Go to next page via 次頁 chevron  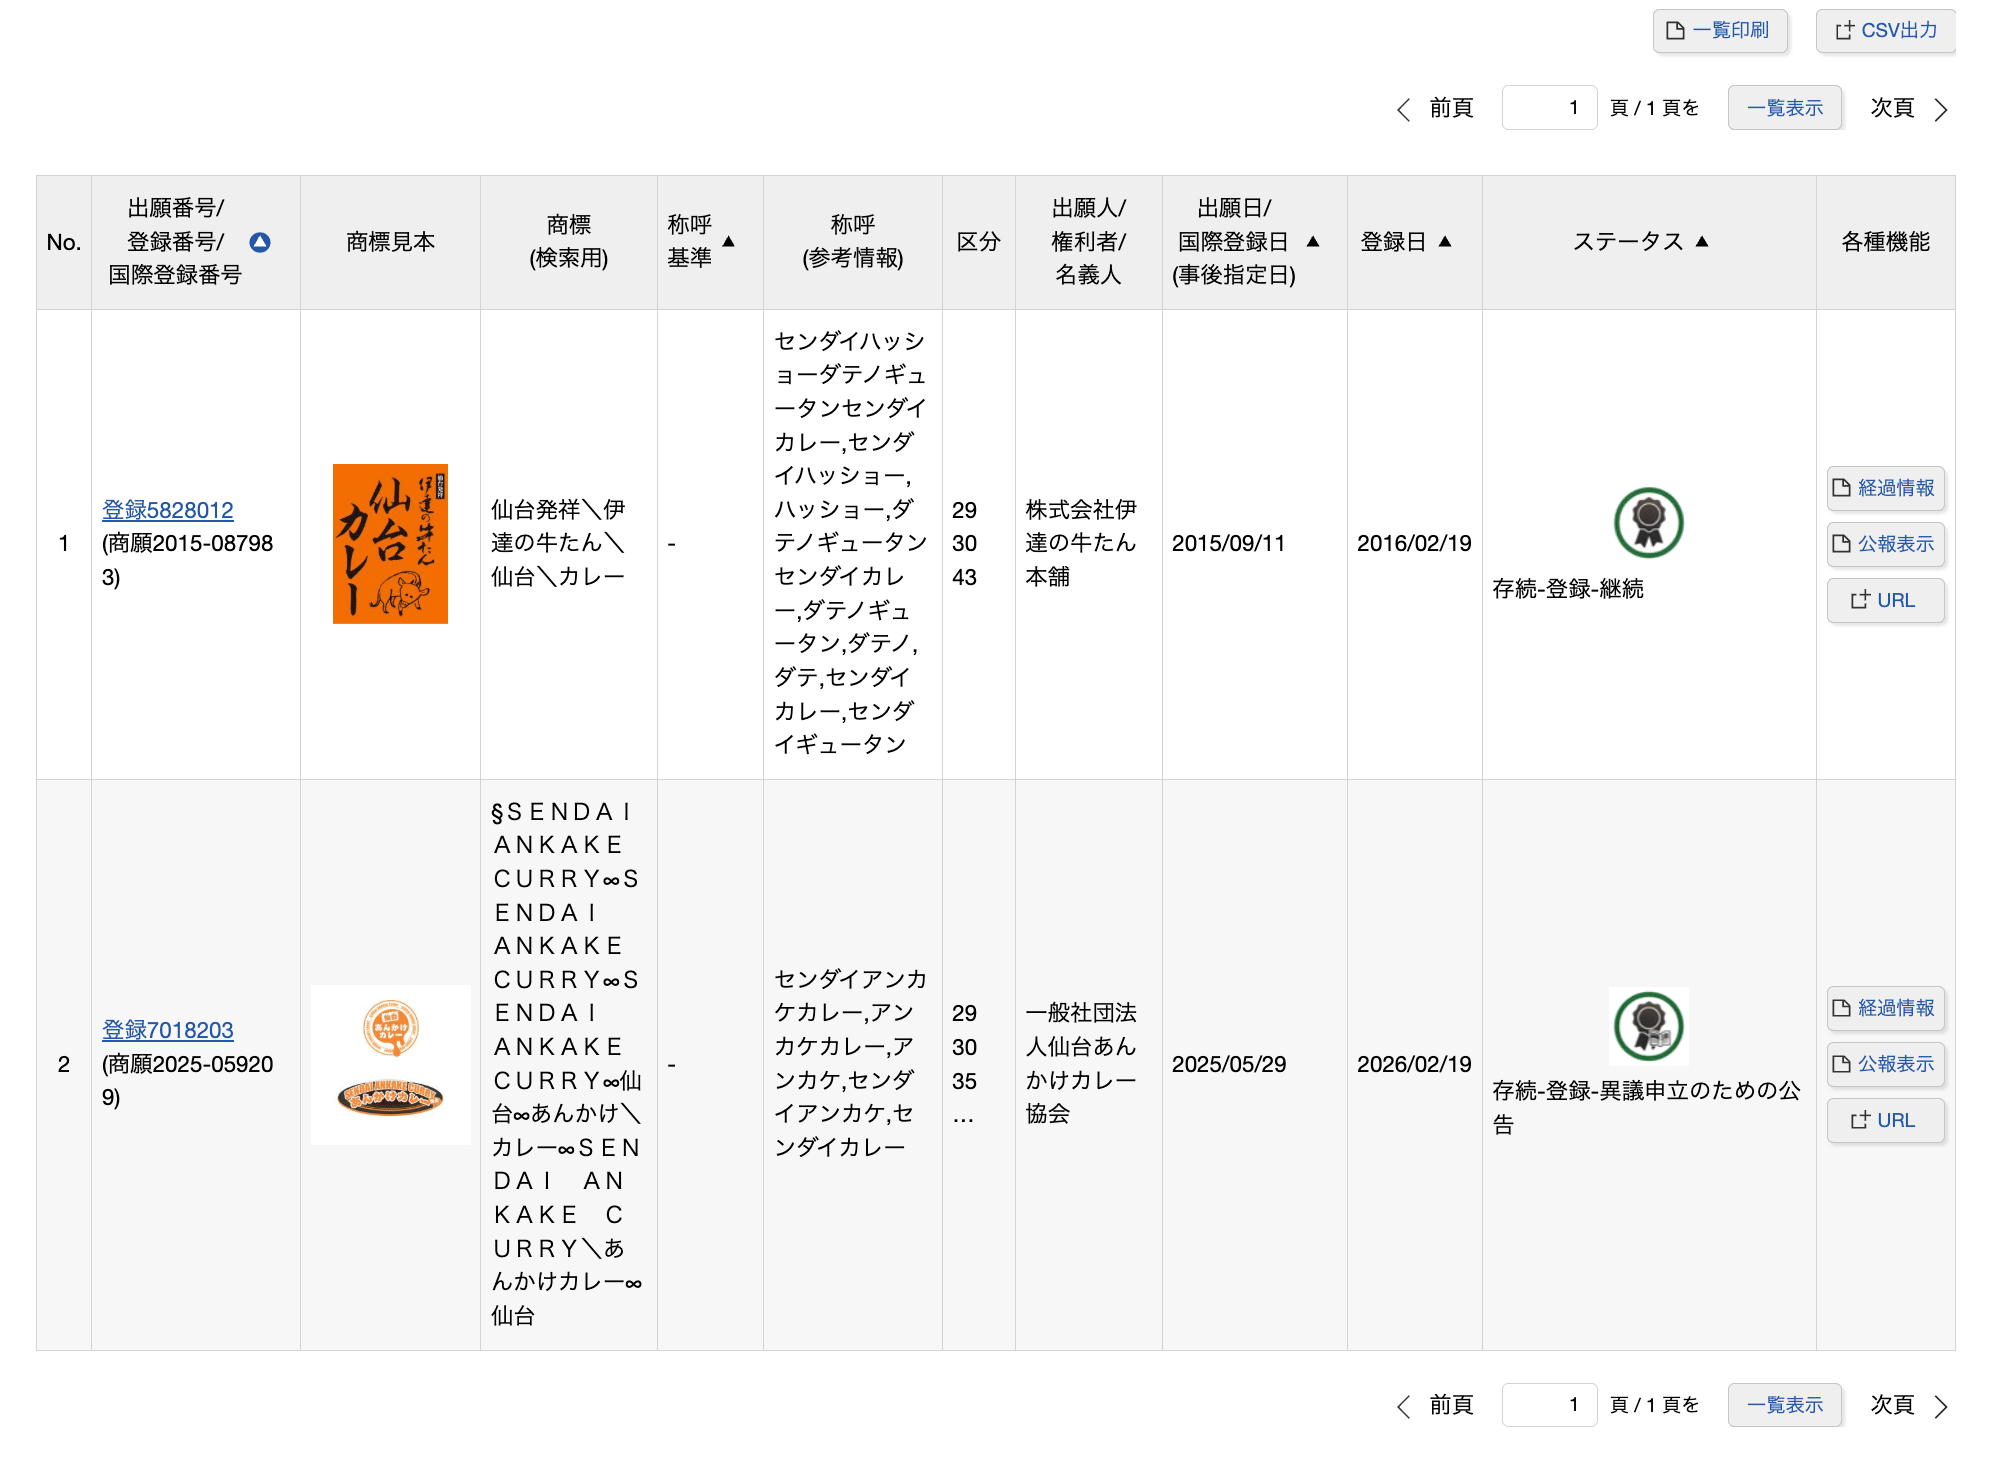(1941, 108)
